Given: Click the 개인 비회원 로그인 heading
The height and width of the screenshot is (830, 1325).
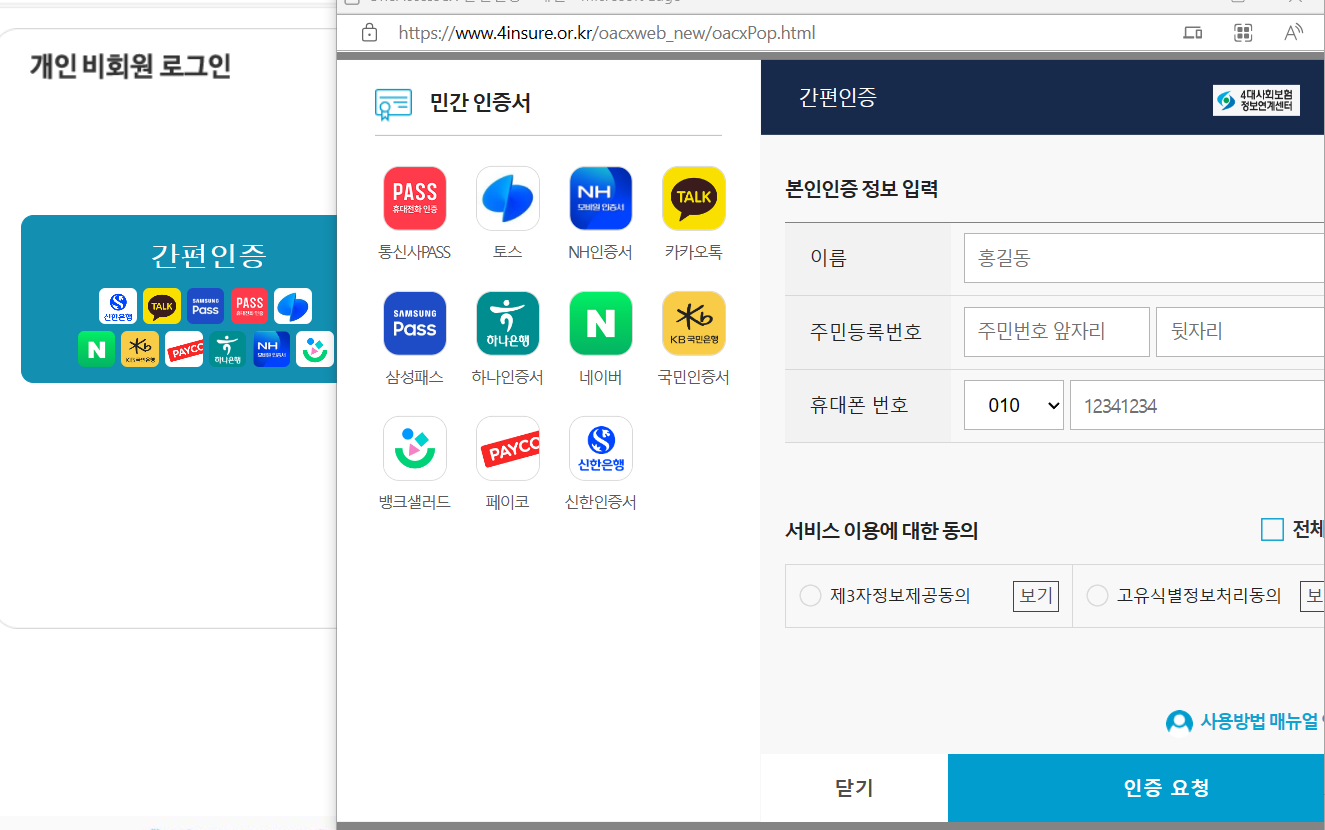Looking at the screenshot, I should (130, 66).
